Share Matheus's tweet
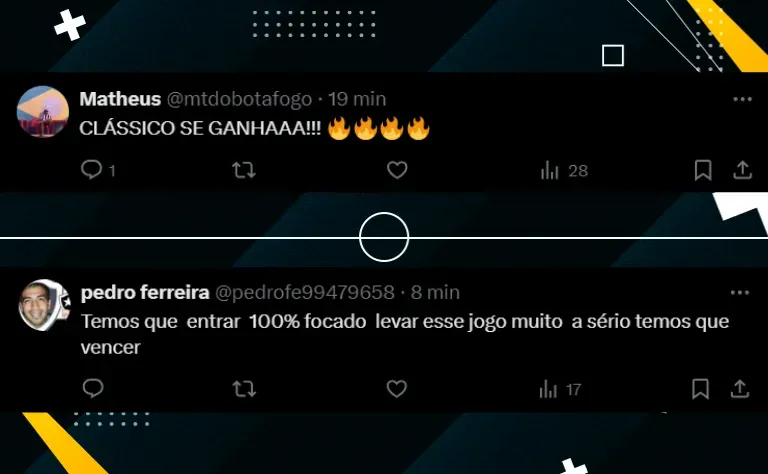 [x=743, y=170]
